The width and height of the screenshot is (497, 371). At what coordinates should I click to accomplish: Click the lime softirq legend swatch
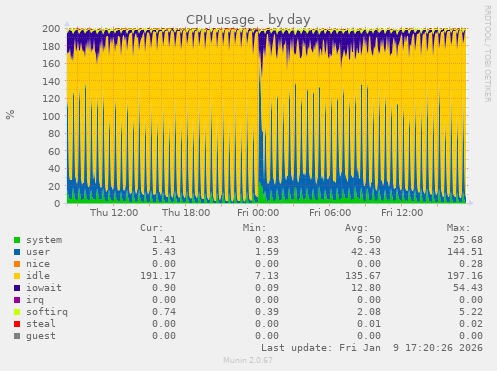17,312
